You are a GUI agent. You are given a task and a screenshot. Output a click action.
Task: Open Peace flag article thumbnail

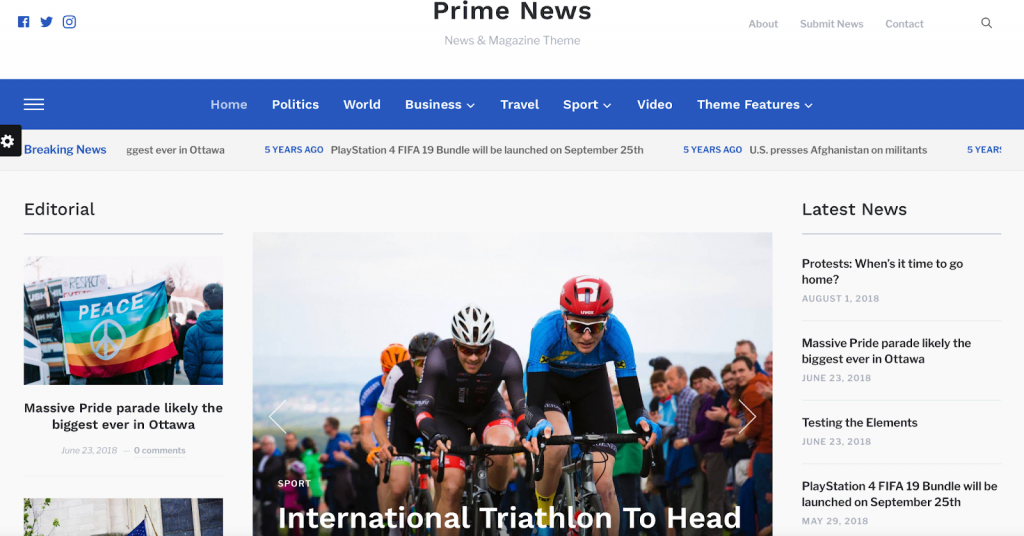tap(123, 321)
